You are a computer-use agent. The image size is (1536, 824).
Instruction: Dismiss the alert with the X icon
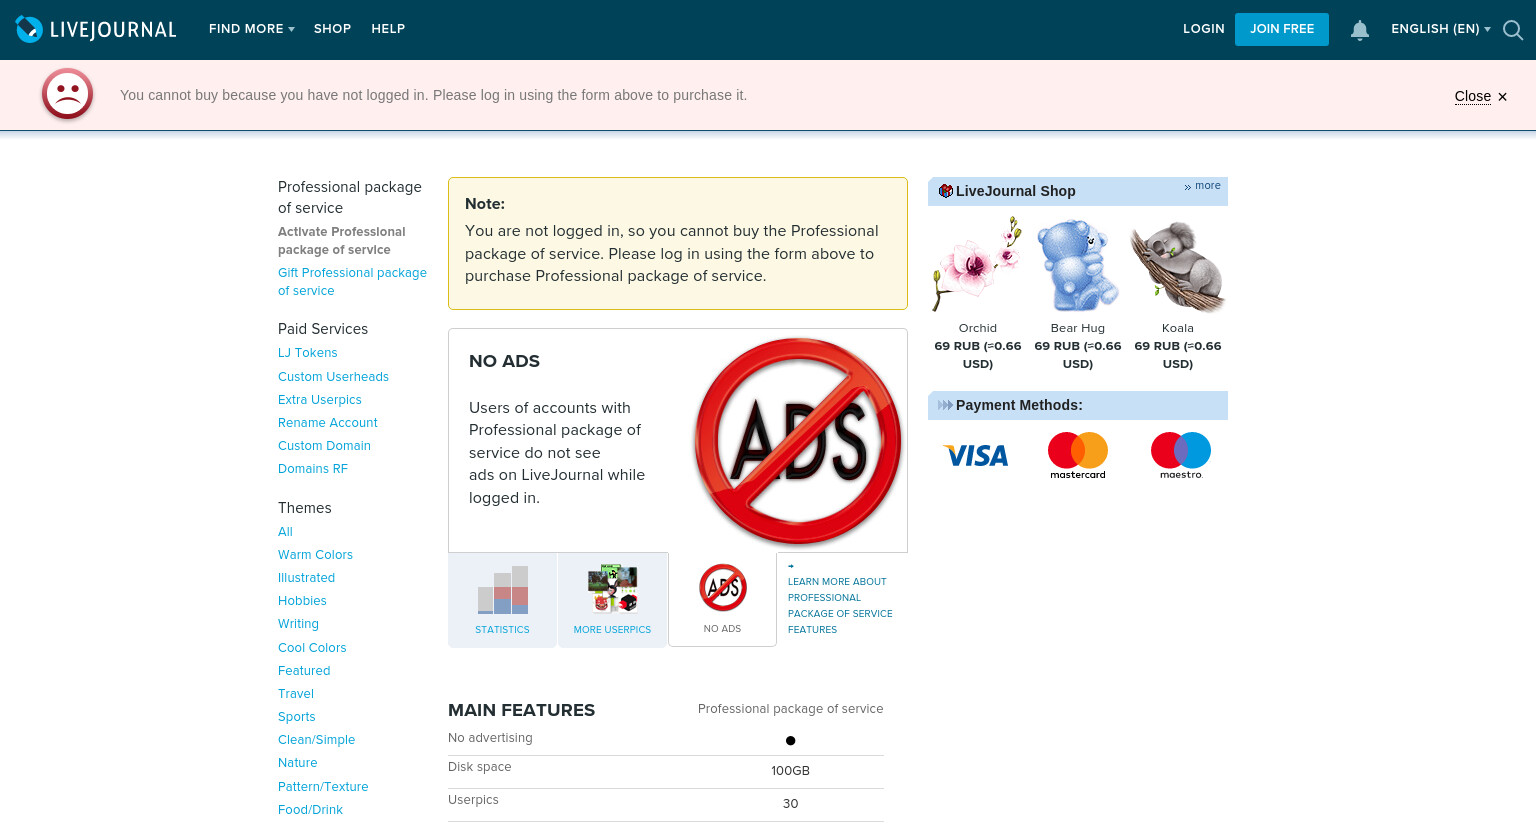click(x=1502, y=97)
